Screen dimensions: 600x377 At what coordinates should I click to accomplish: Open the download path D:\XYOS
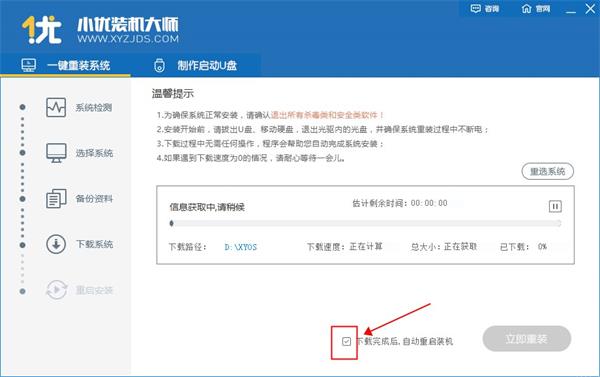point(241,247)
